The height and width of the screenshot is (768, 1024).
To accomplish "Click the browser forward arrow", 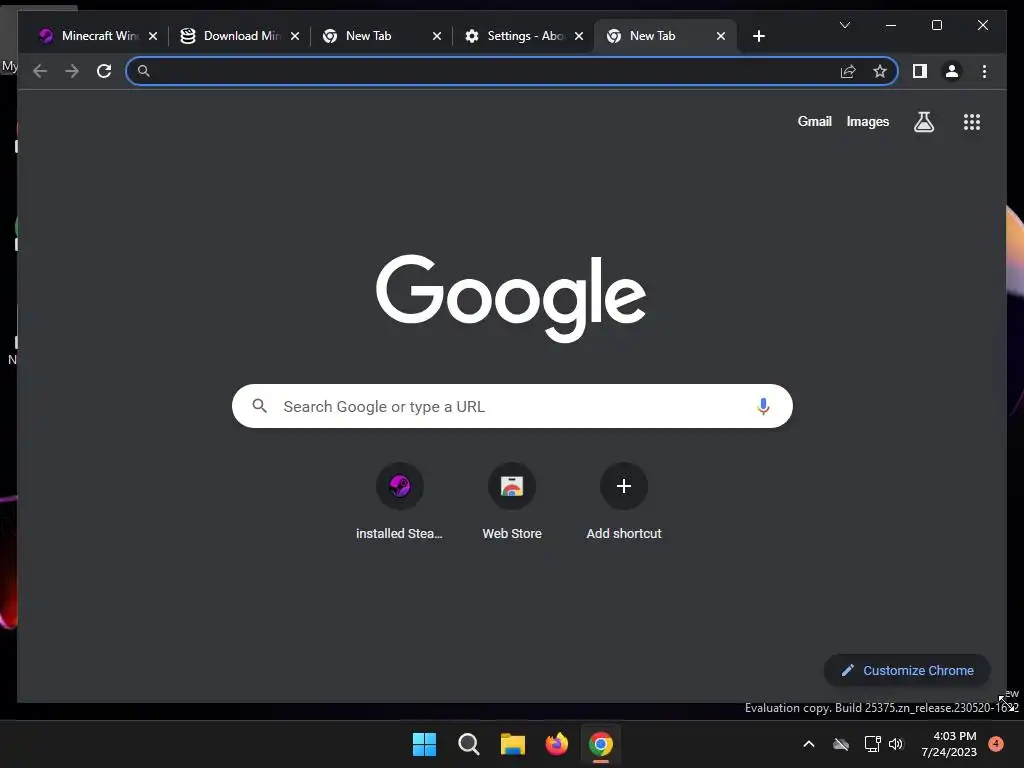I will 72,71.
